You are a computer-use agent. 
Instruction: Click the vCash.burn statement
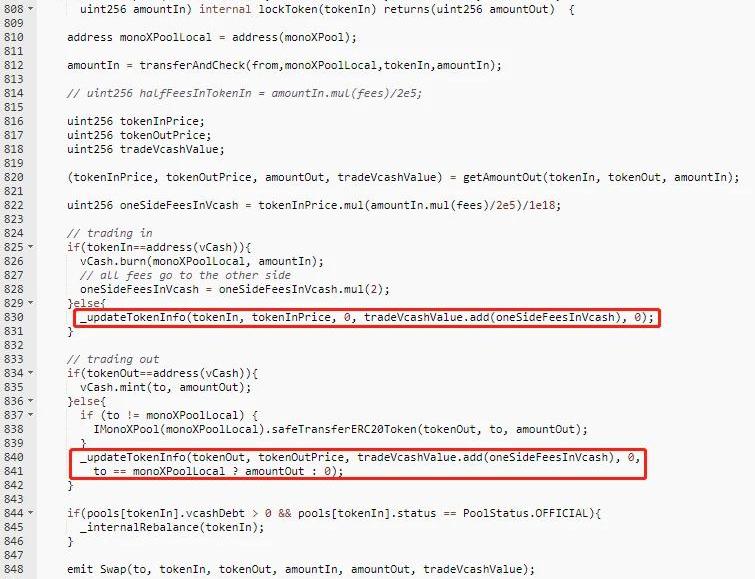202,261
